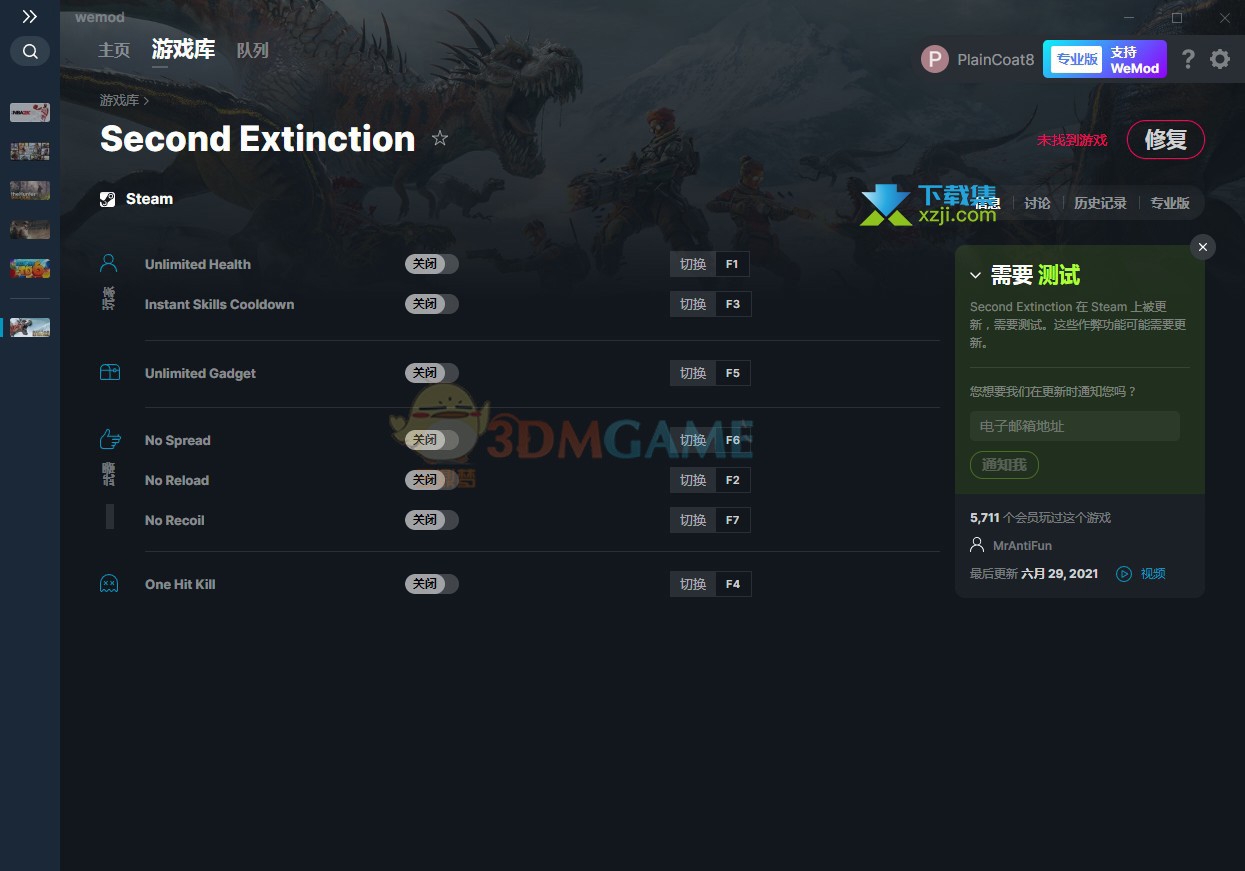
Task: Close the 需要测试 notice panel
Action: (1203, 247)
